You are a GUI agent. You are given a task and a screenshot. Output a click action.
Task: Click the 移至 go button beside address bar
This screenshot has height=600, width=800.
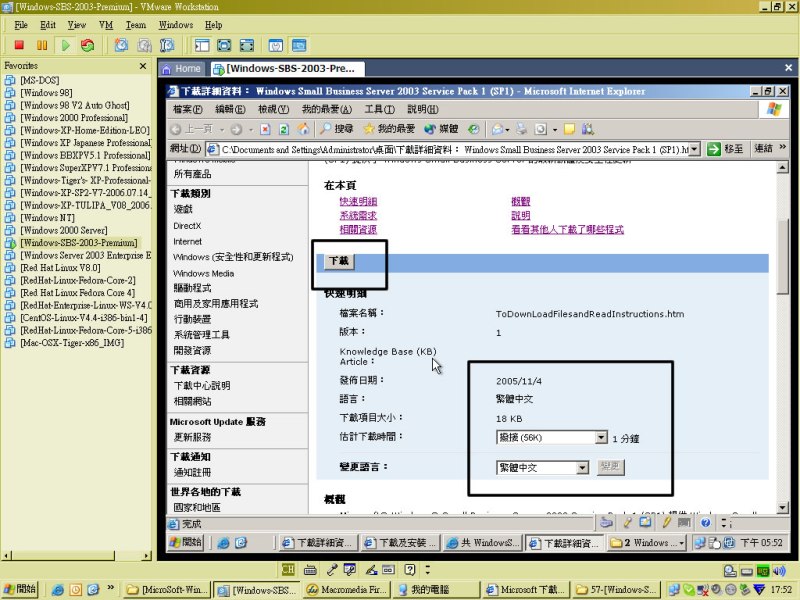pos(726,149)
